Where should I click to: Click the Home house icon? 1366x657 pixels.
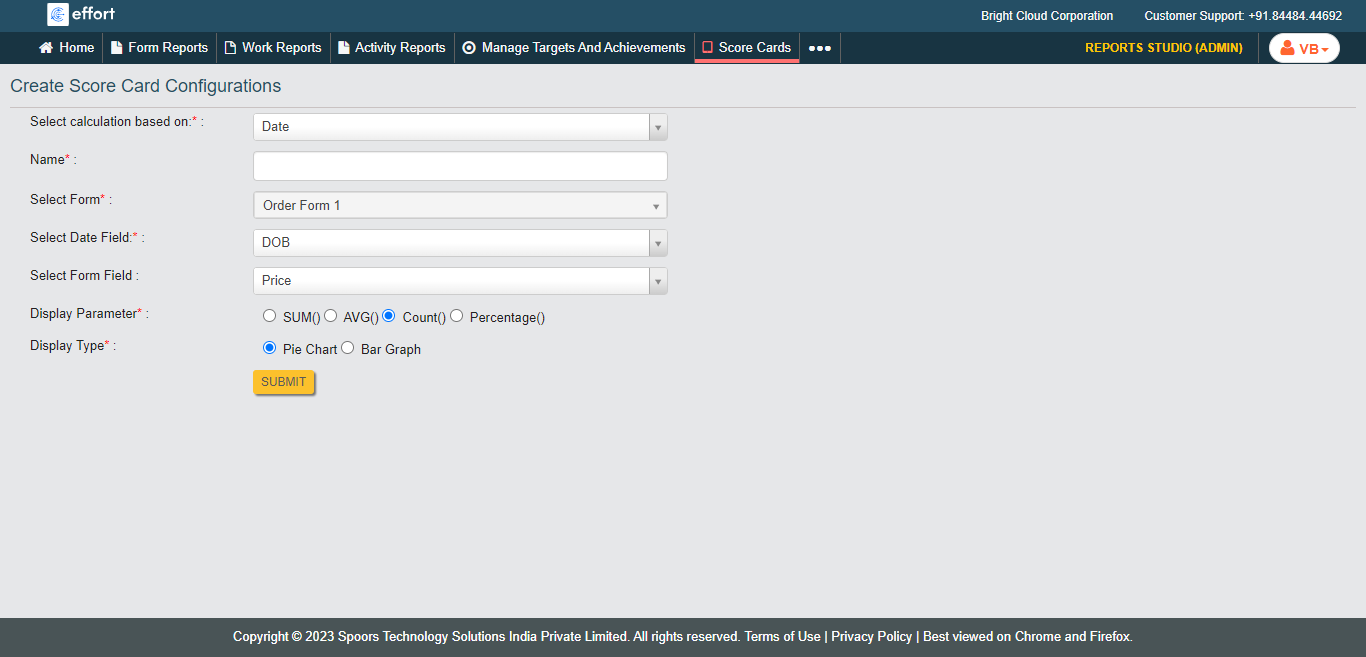pos(46,48)
